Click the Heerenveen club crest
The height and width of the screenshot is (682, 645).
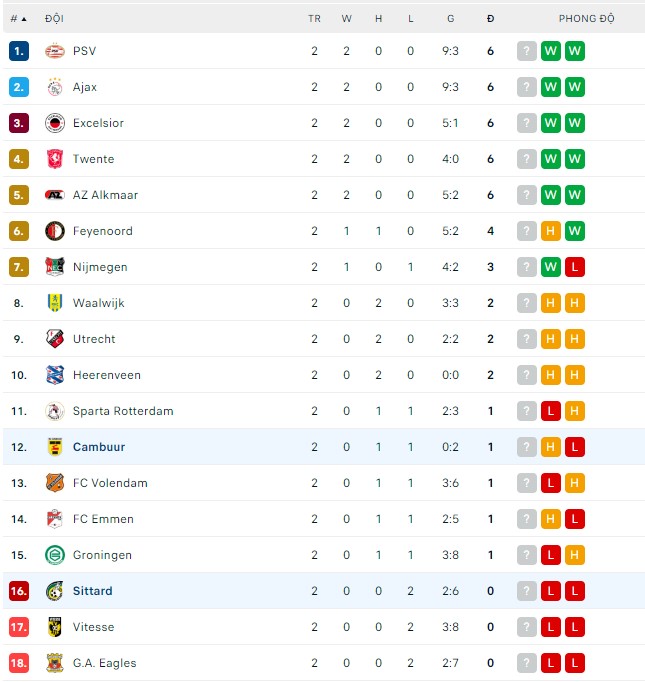pos(55,375)
